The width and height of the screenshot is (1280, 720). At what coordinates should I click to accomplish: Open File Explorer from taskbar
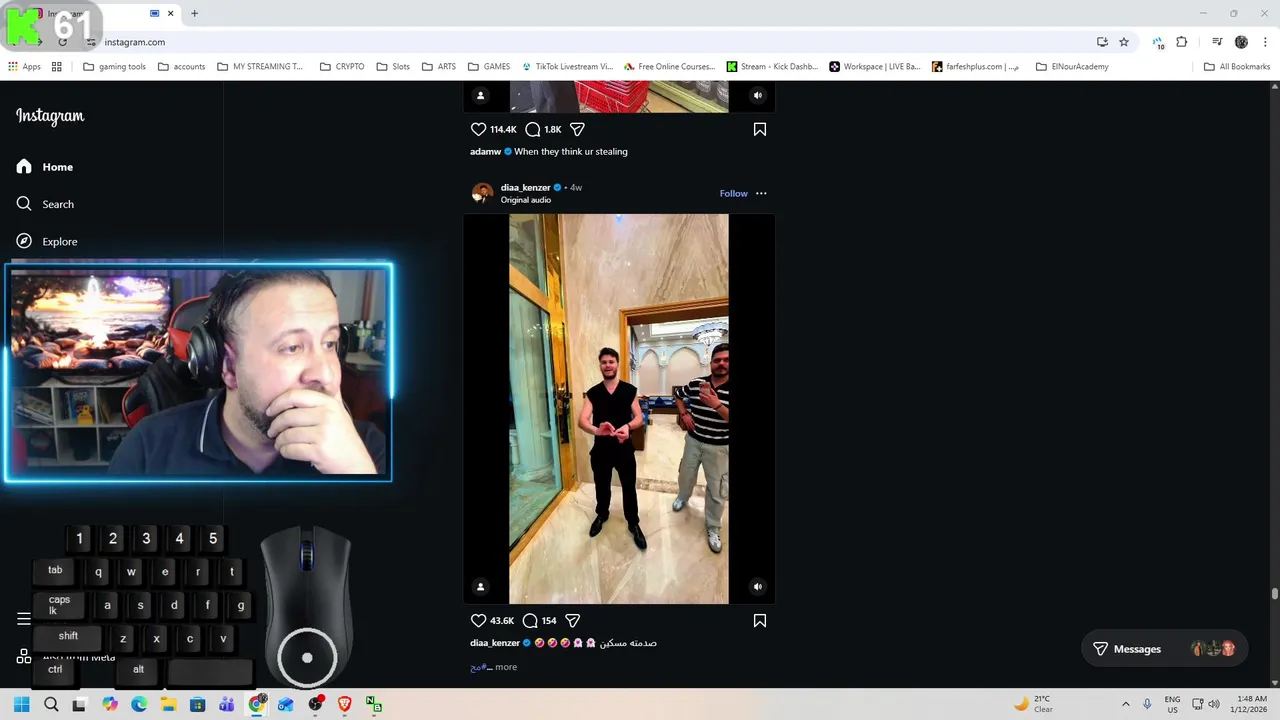click(168, 705)
